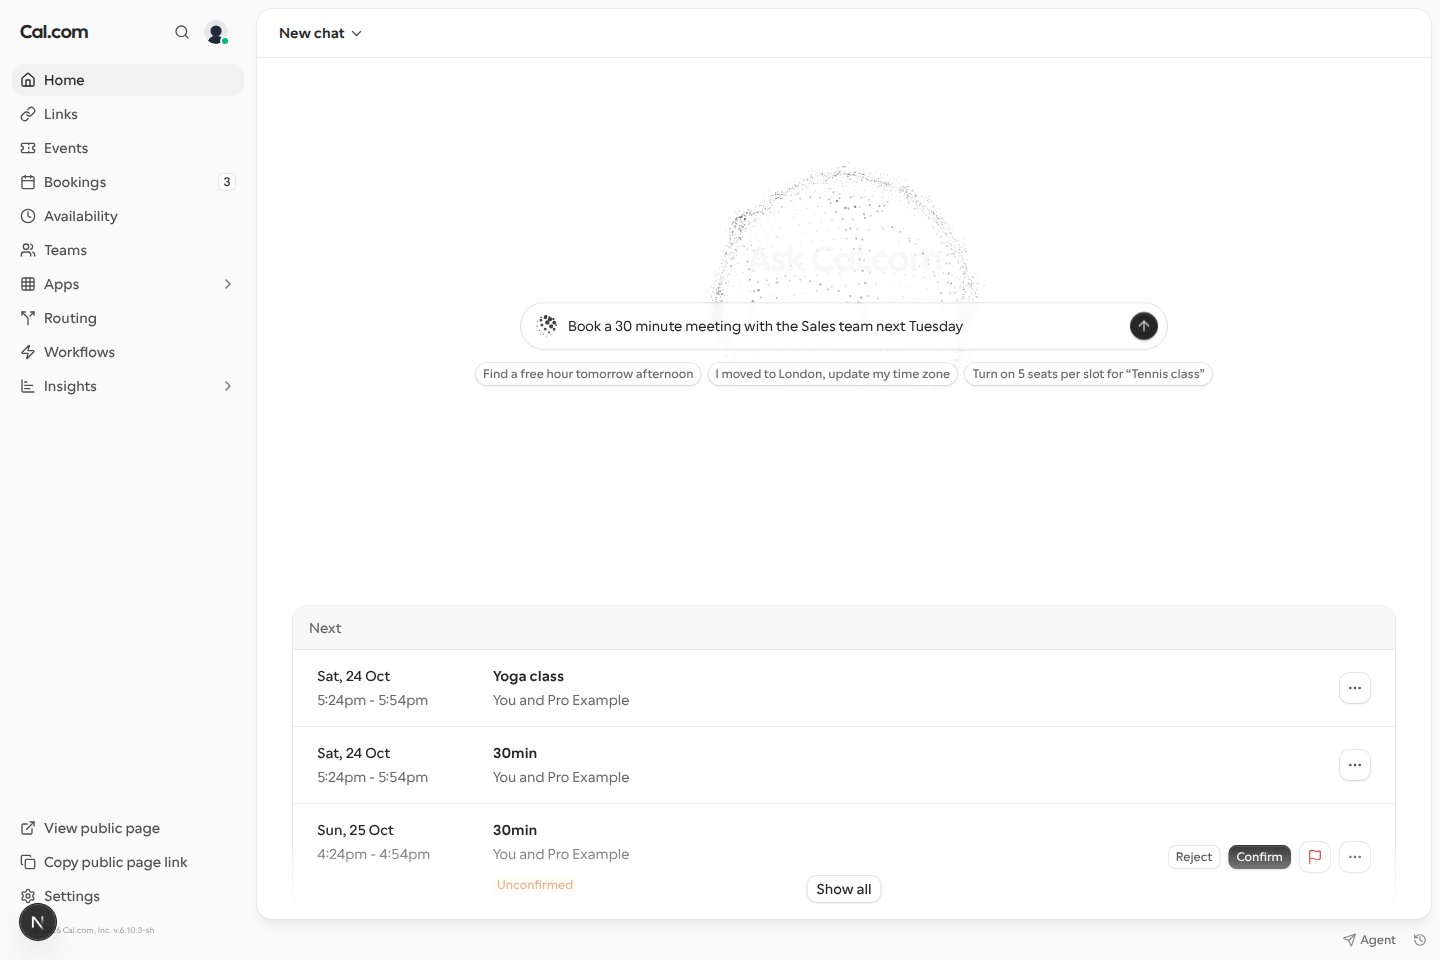Open Workflows in the sidebar

coord(128,352)
